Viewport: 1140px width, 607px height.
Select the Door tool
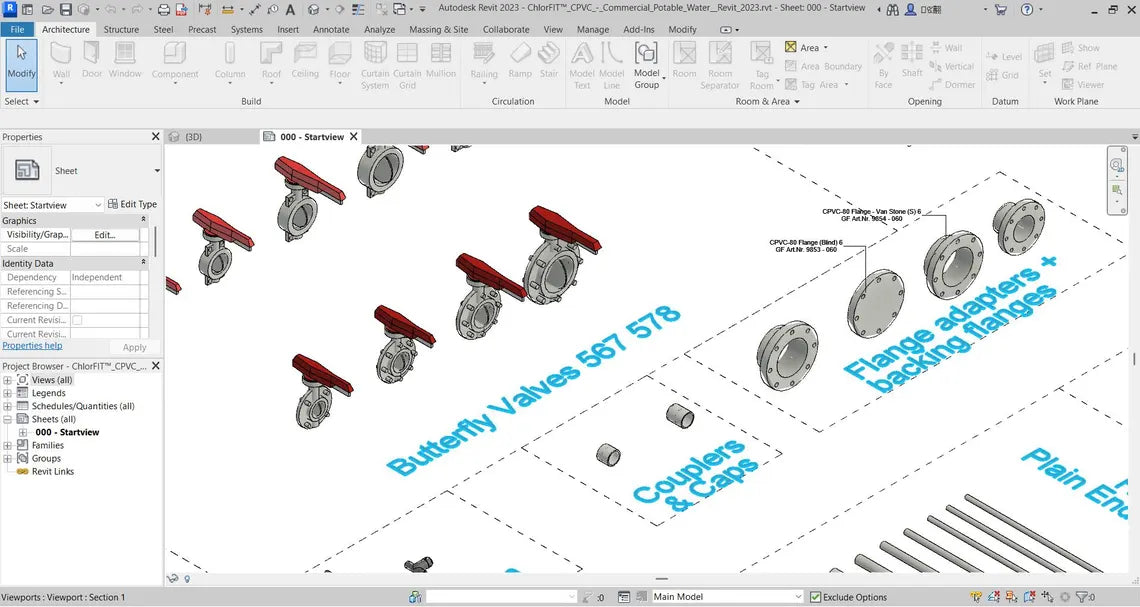click(92, 62)
